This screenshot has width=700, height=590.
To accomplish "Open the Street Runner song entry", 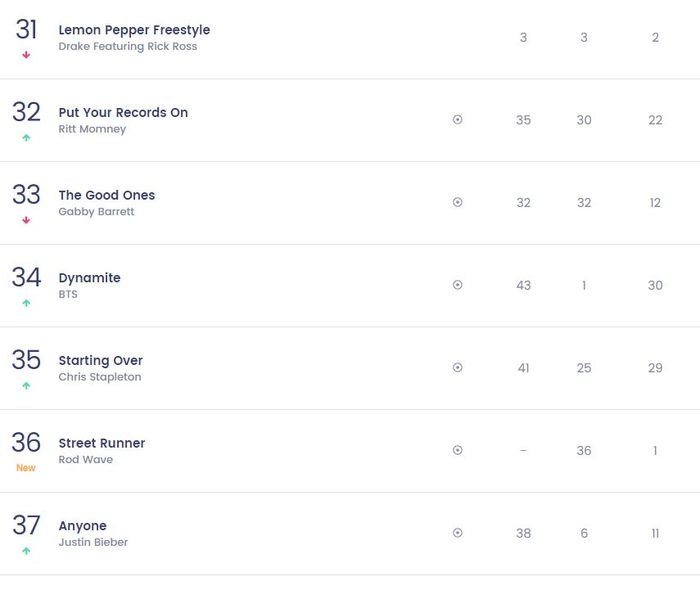I will click(102, 443).
